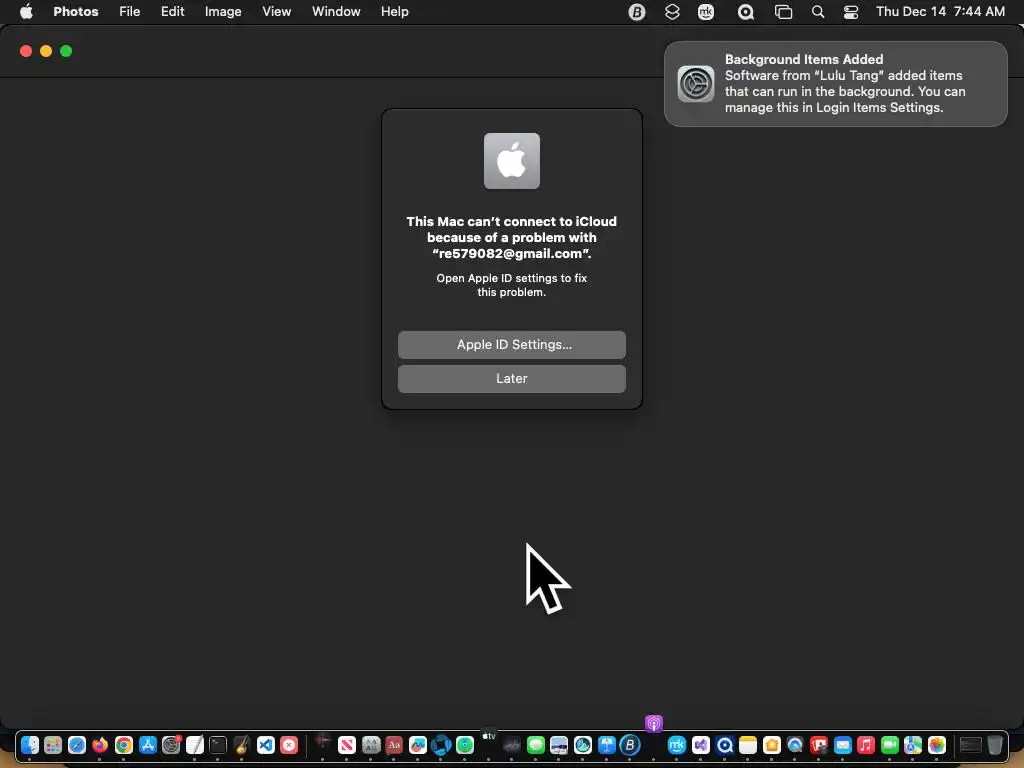The height and width of the screenshot is (768, 1024).
Task: Open the Music app from the Dock
Action: (866, 745)
